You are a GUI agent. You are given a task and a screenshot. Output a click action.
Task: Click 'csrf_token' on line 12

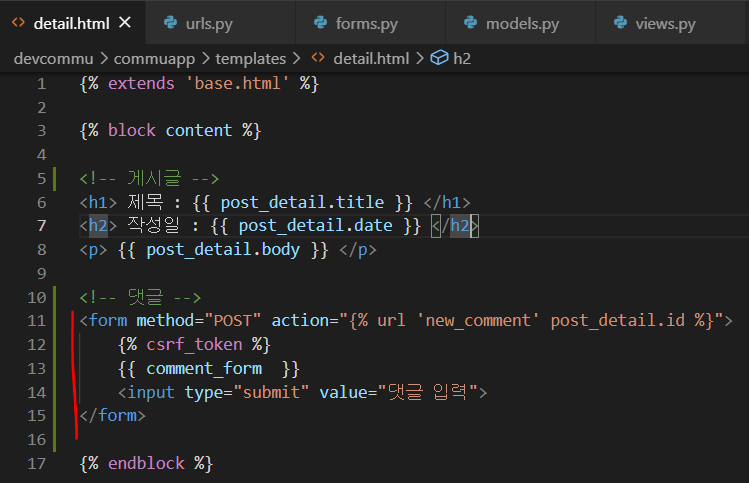pyautogui.click(x=194, y=344)
